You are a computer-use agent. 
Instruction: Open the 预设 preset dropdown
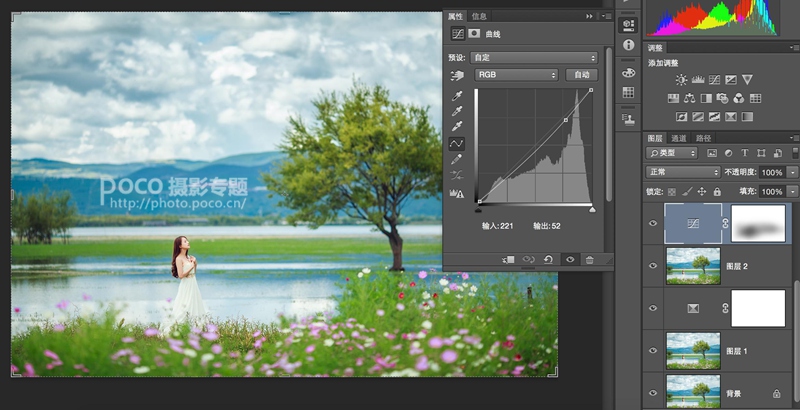534,57
